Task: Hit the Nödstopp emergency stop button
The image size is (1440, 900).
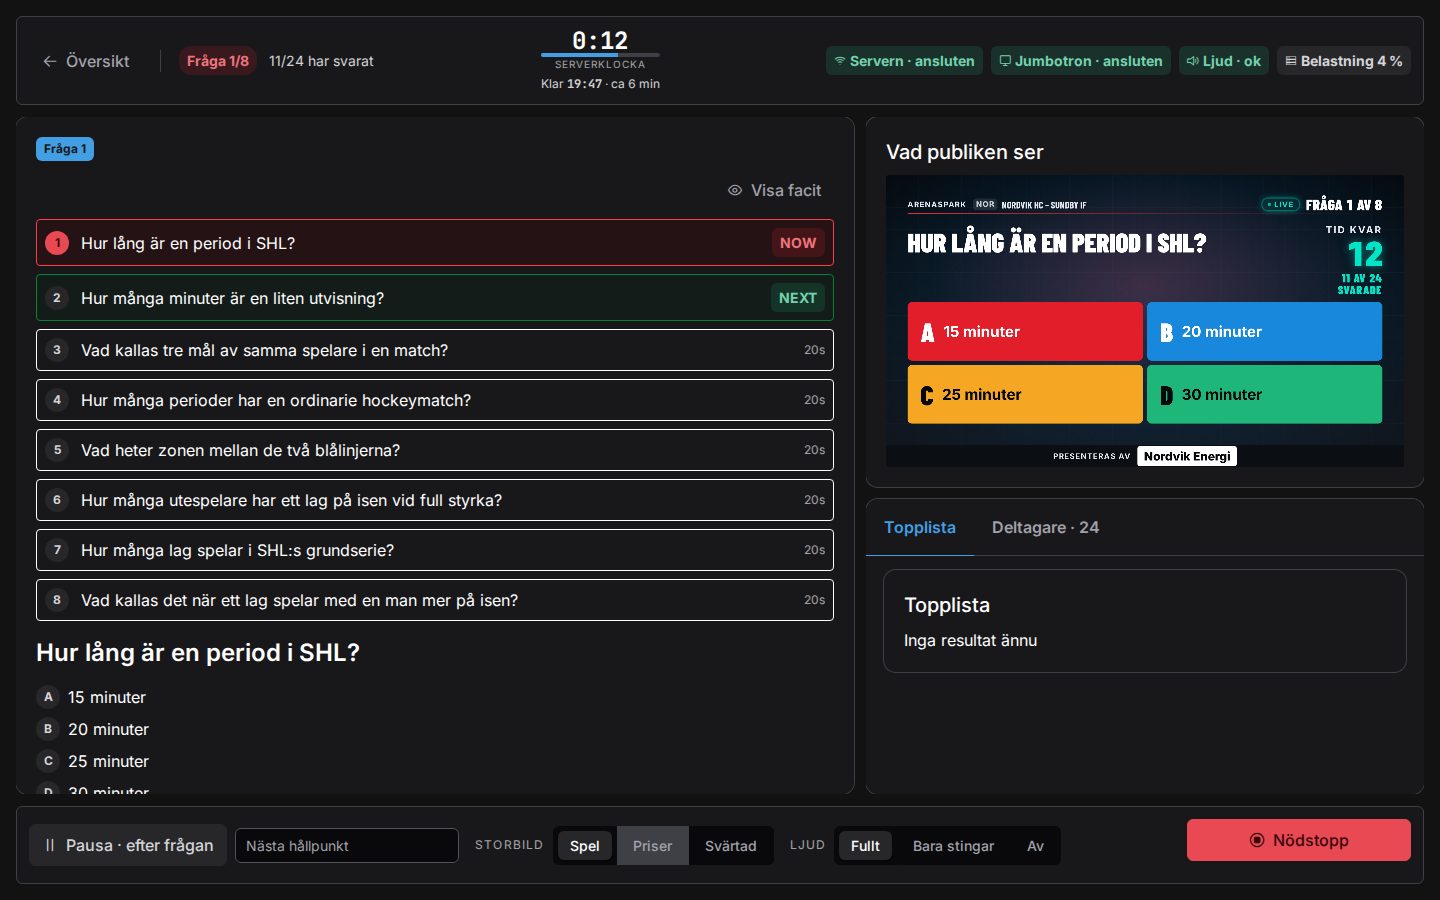Action: tap(1299, 840)
